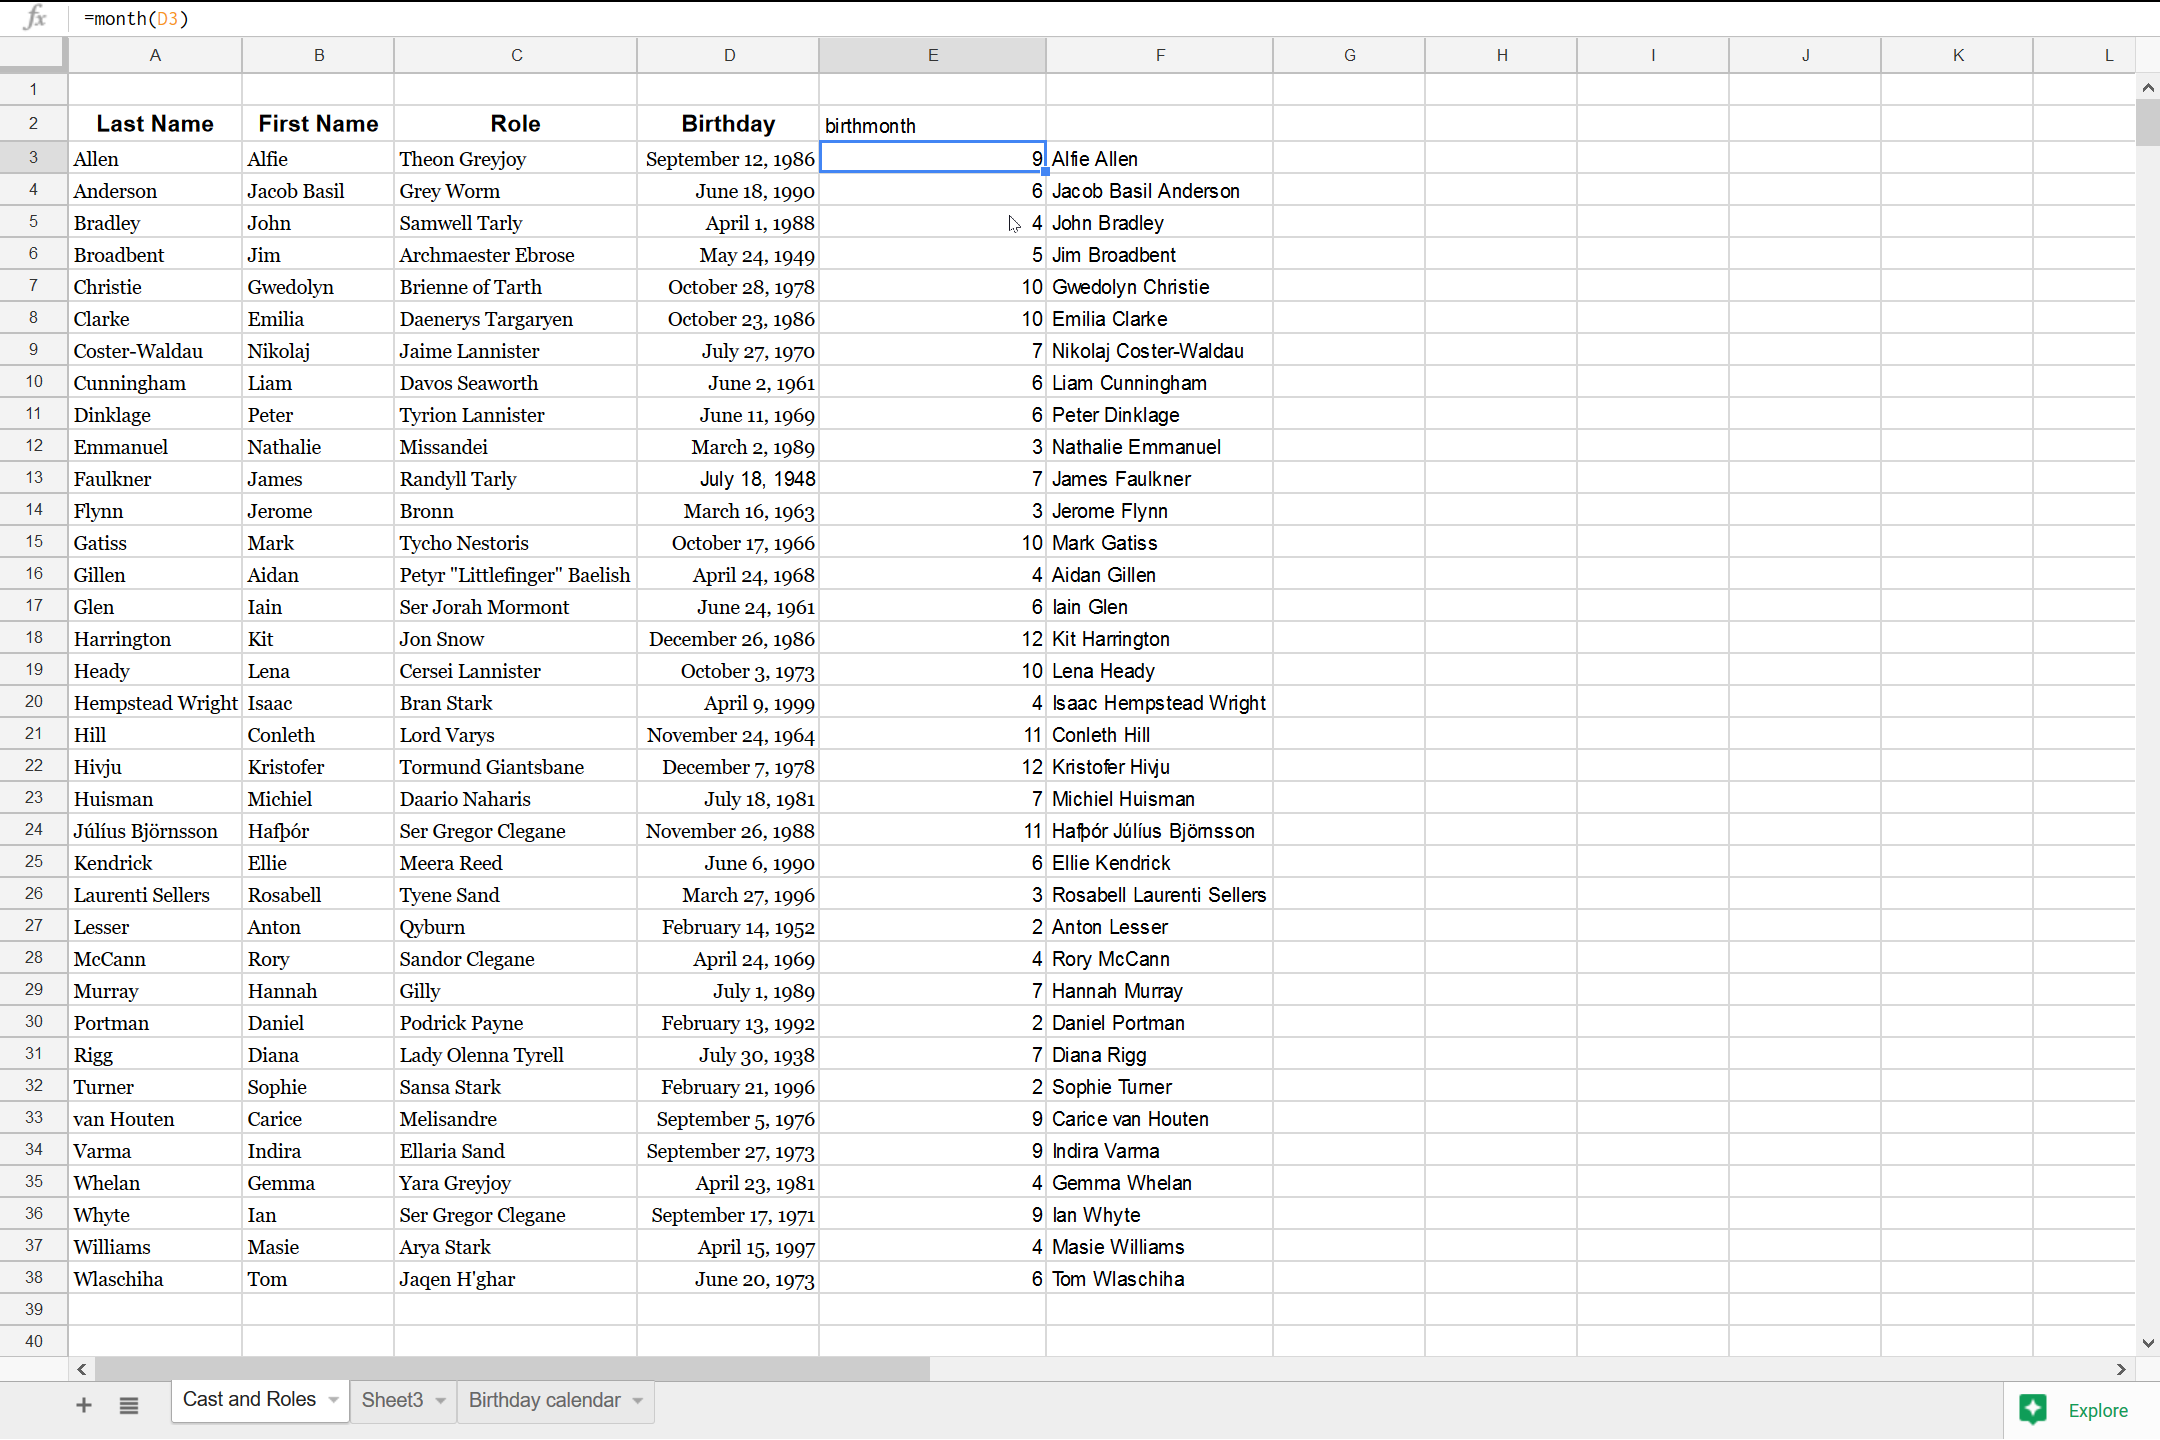
Task: Select the birthmonth header cell E2
Action: tap(931, 123)
